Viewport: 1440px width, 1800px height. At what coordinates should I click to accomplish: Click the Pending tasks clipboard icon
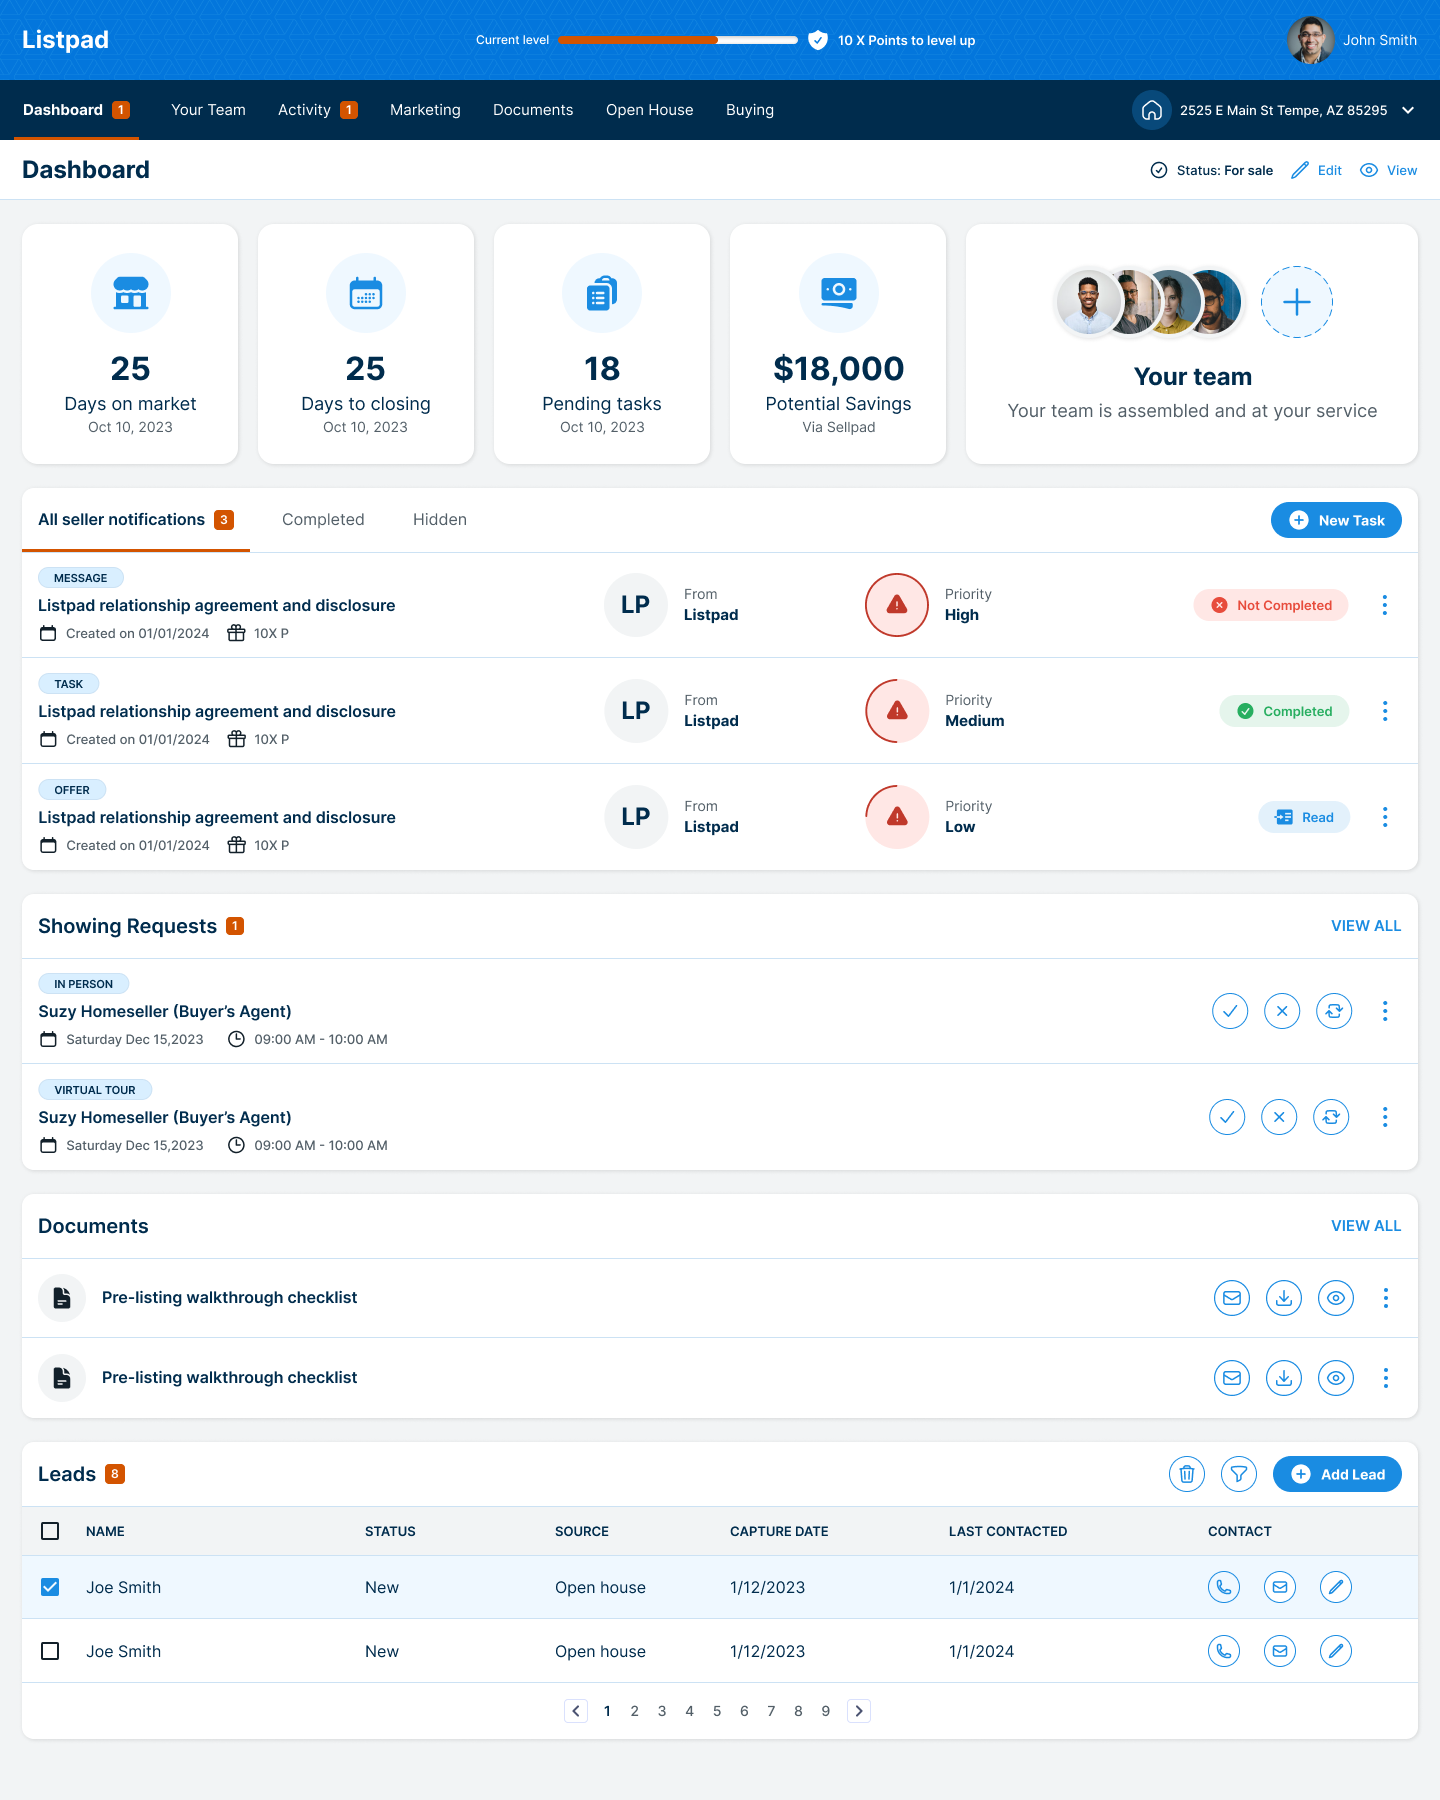point(602,293)
